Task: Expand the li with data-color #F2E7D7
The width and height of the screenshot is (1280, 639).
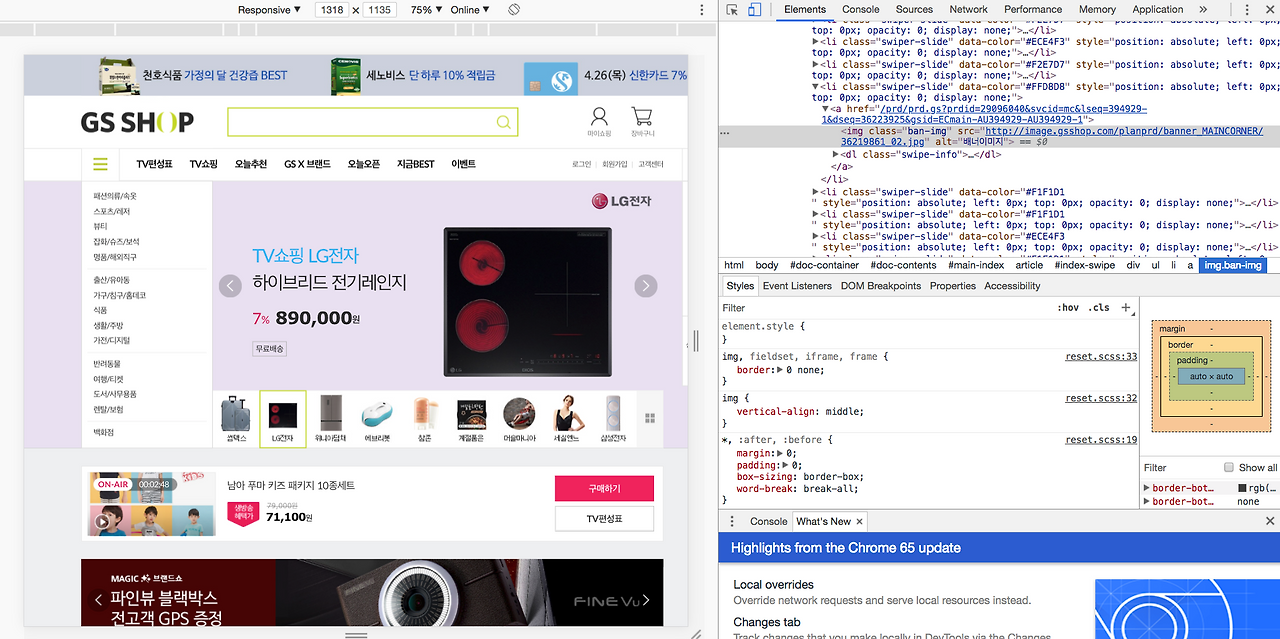Action: coord(816,65)
